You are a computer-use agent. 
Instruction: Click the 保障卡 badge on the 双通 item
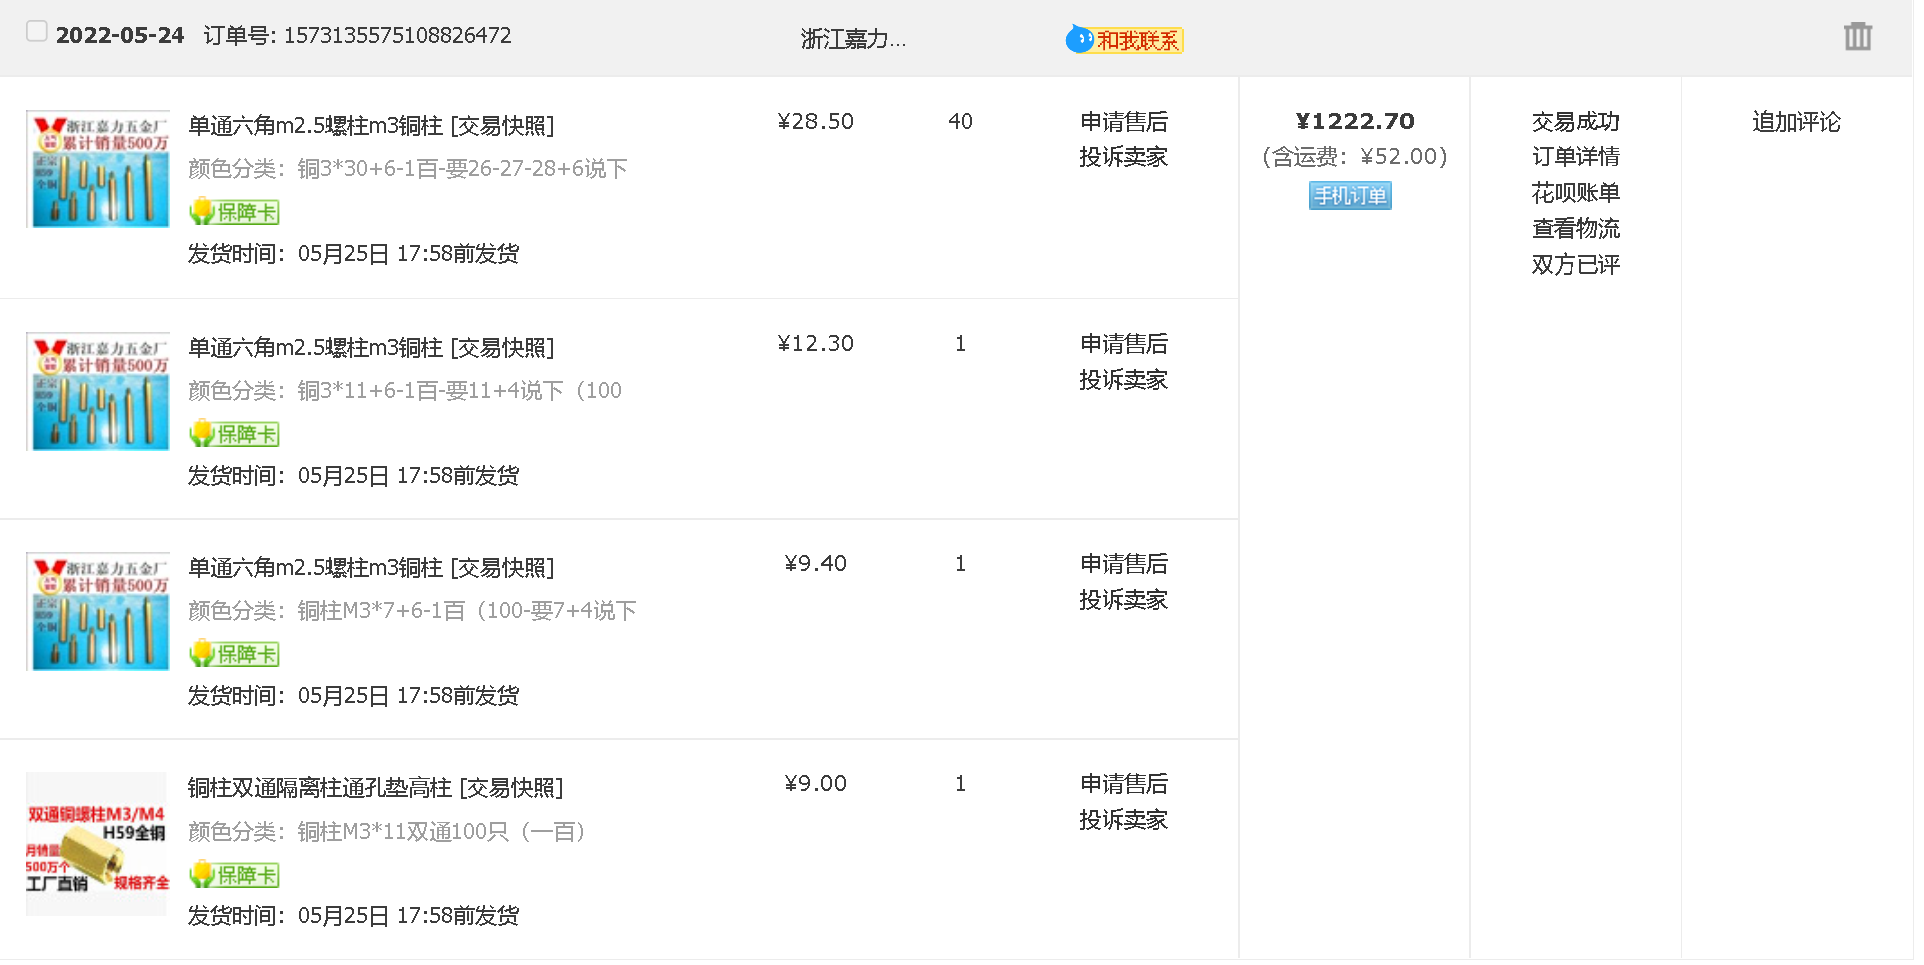(x=235, y=875)
